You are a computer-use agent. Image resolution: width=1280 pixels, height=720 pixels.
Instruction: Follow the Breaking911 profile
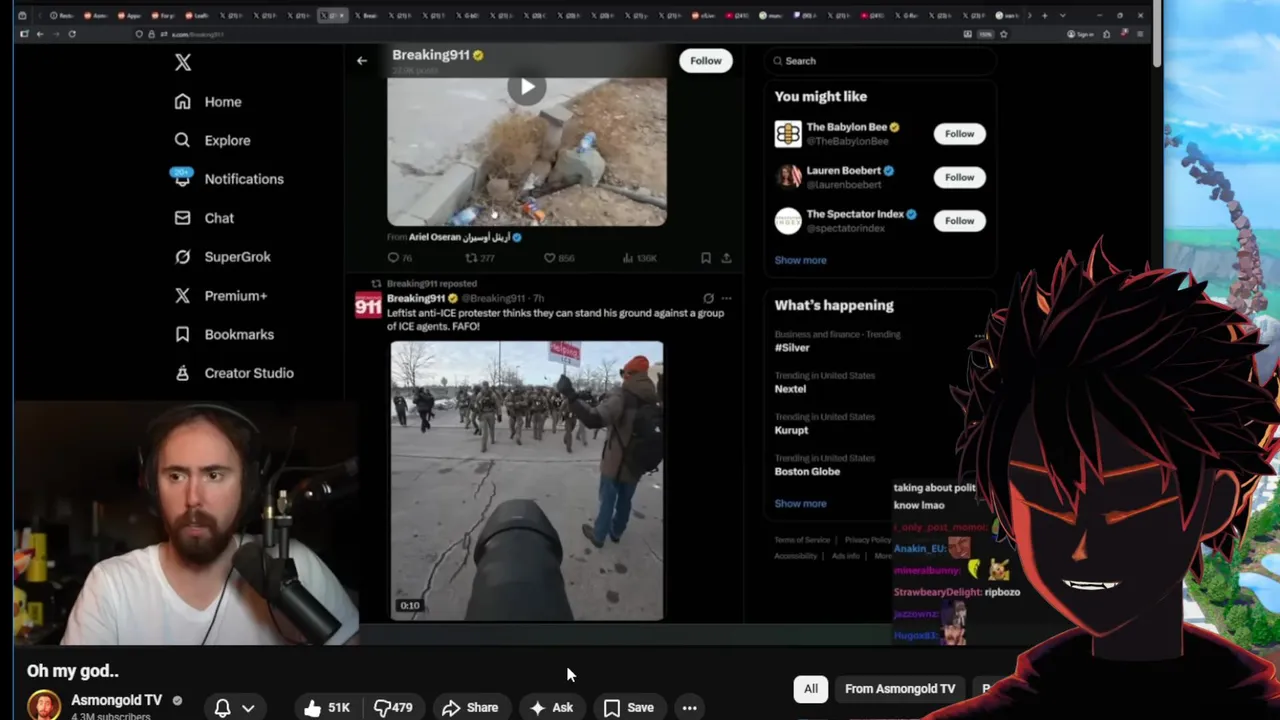tap(705, 61)
